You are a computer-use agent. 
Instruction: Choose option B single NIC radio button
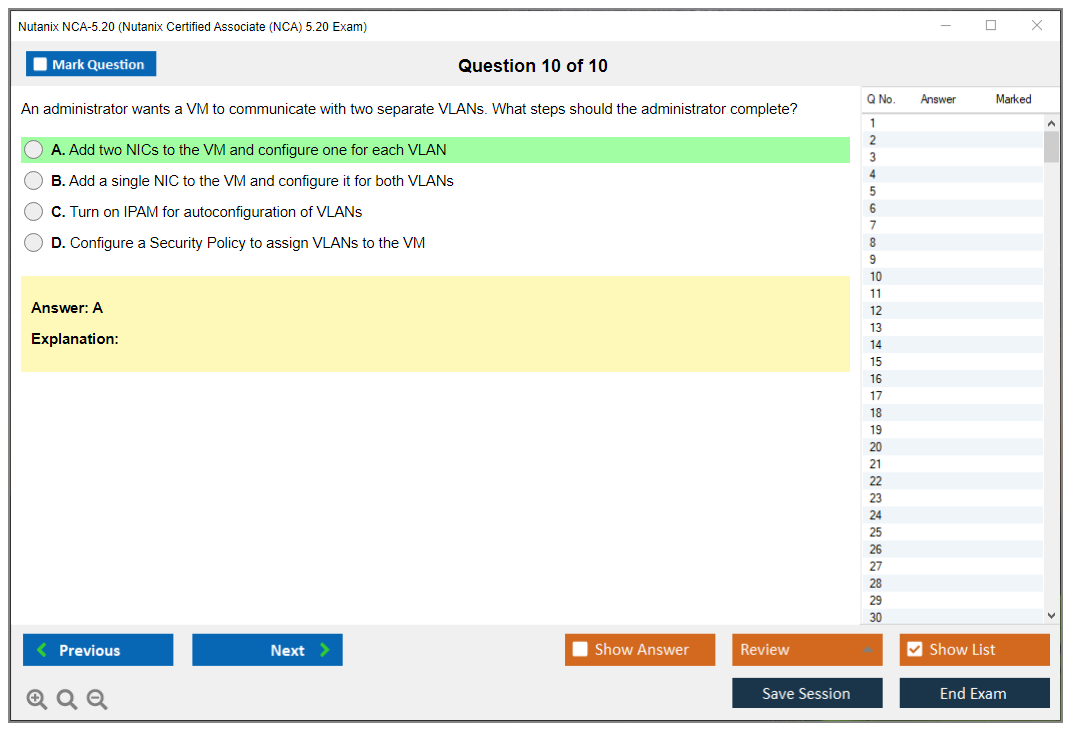pyautogui.click(x=34, y=181)
